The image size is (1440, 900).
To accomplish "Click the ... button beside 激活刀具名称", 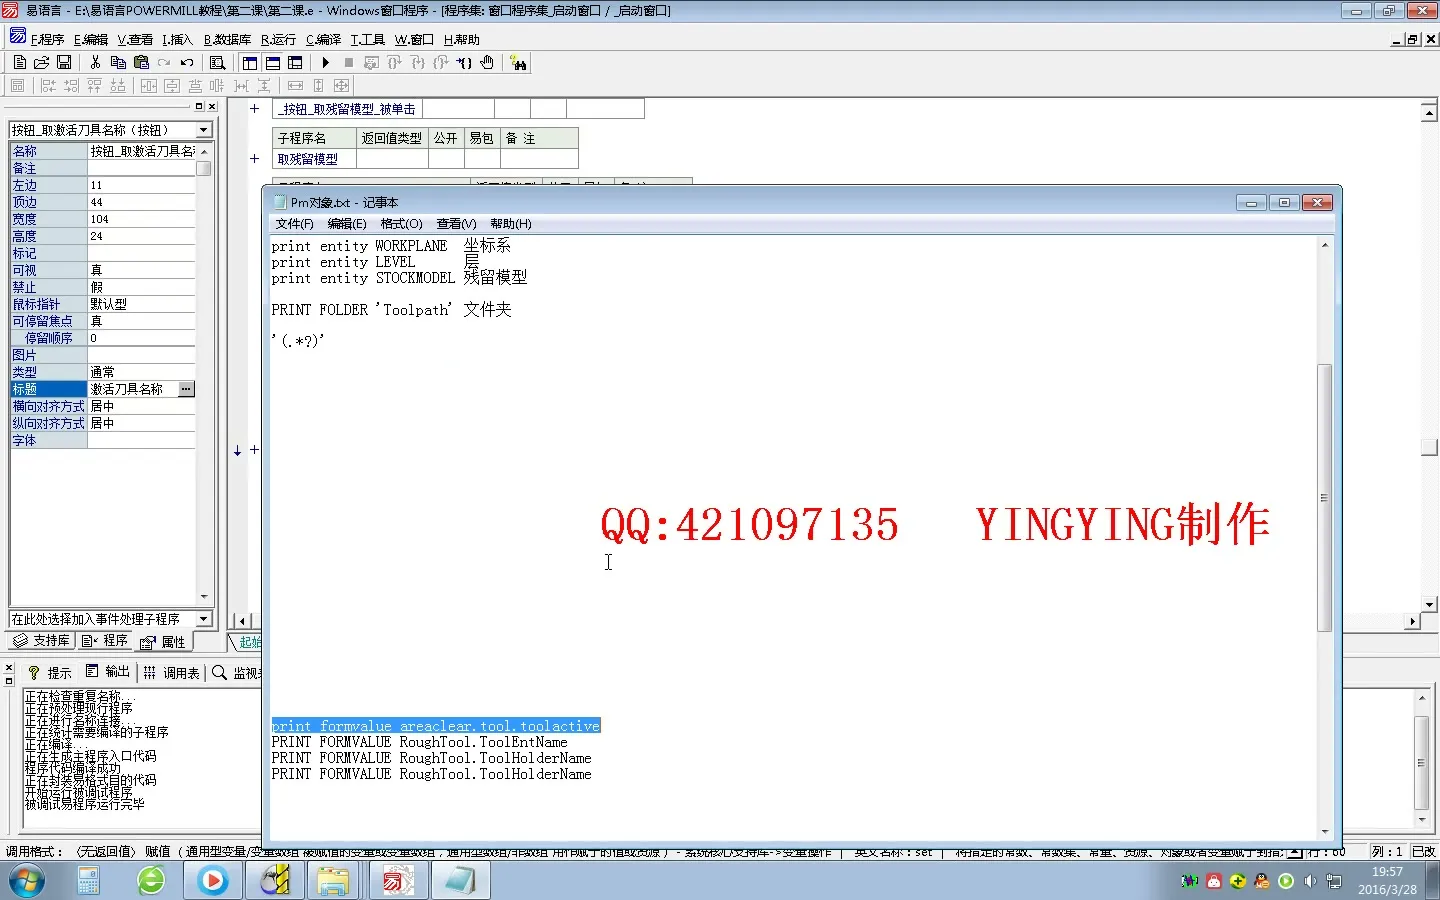I will 186,388.
